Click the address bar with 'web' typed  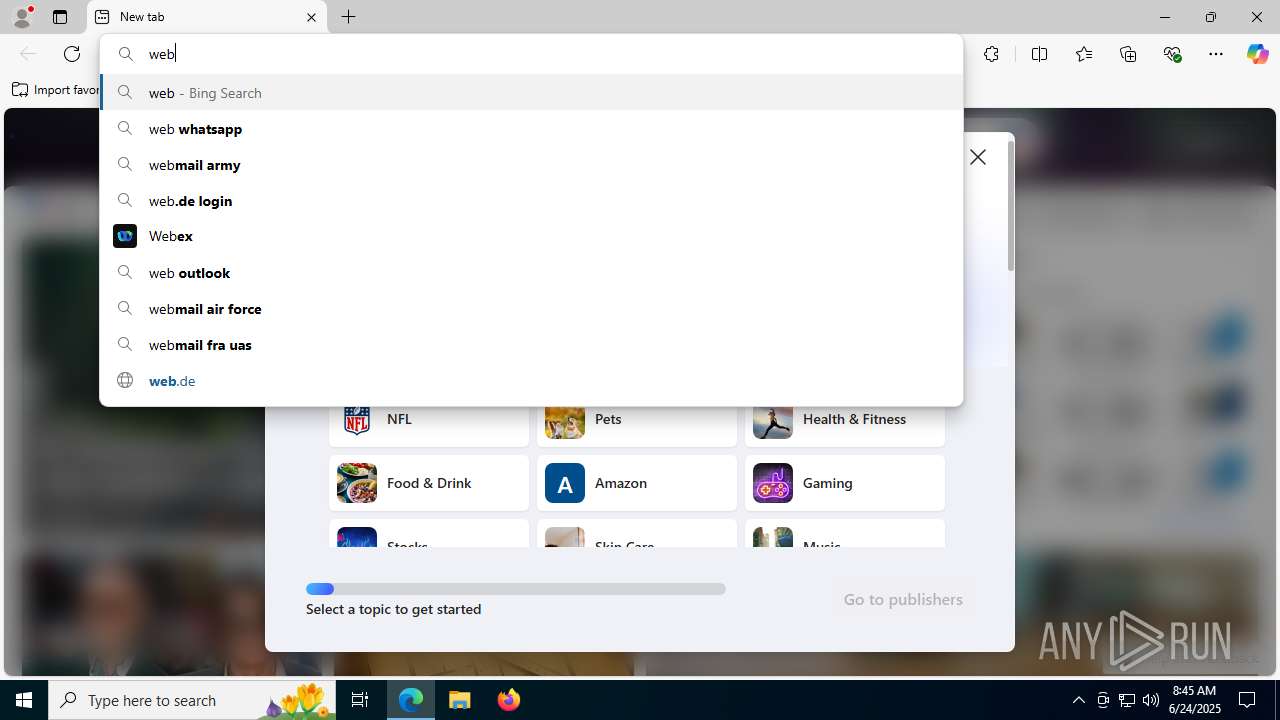pos(531,54)
